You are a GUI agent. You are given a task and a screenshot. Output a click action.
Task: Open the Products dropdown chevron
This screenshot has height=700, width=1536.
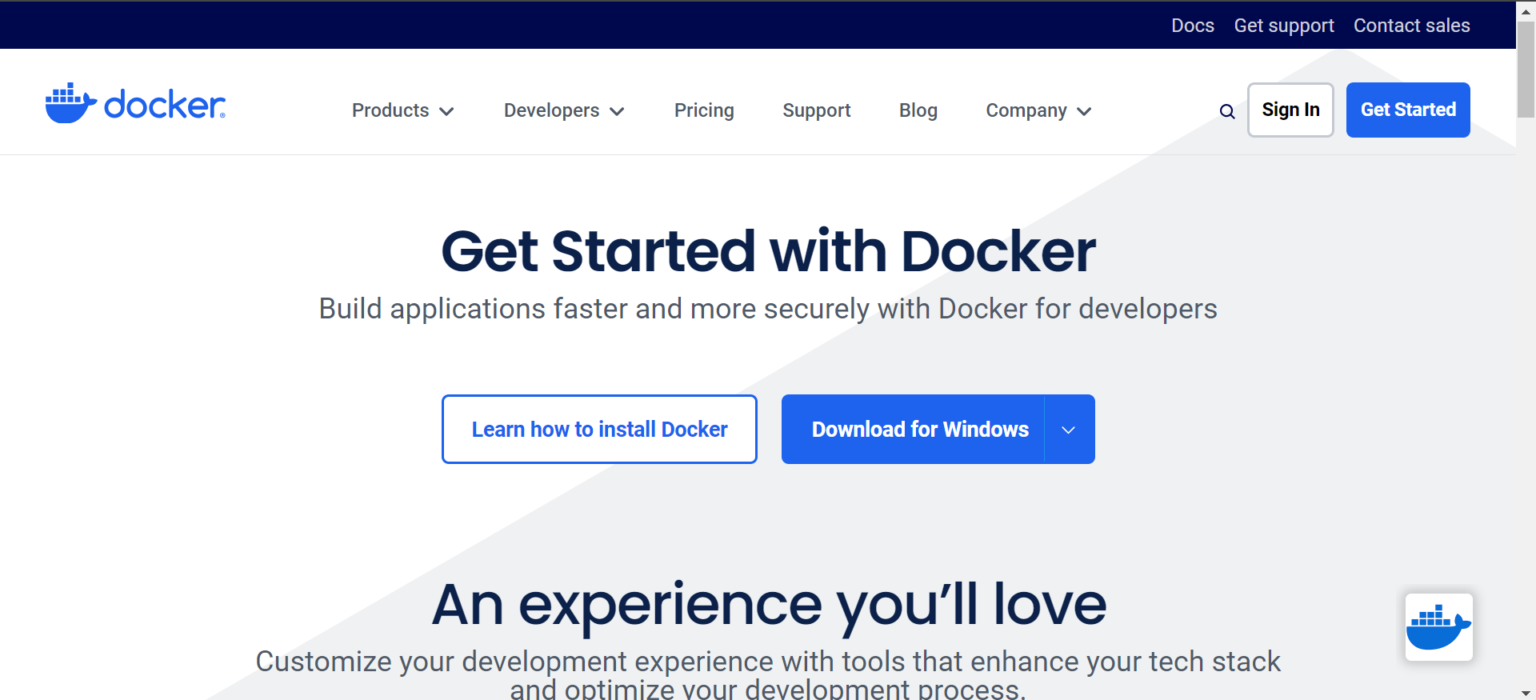click(x=447, y=111)
